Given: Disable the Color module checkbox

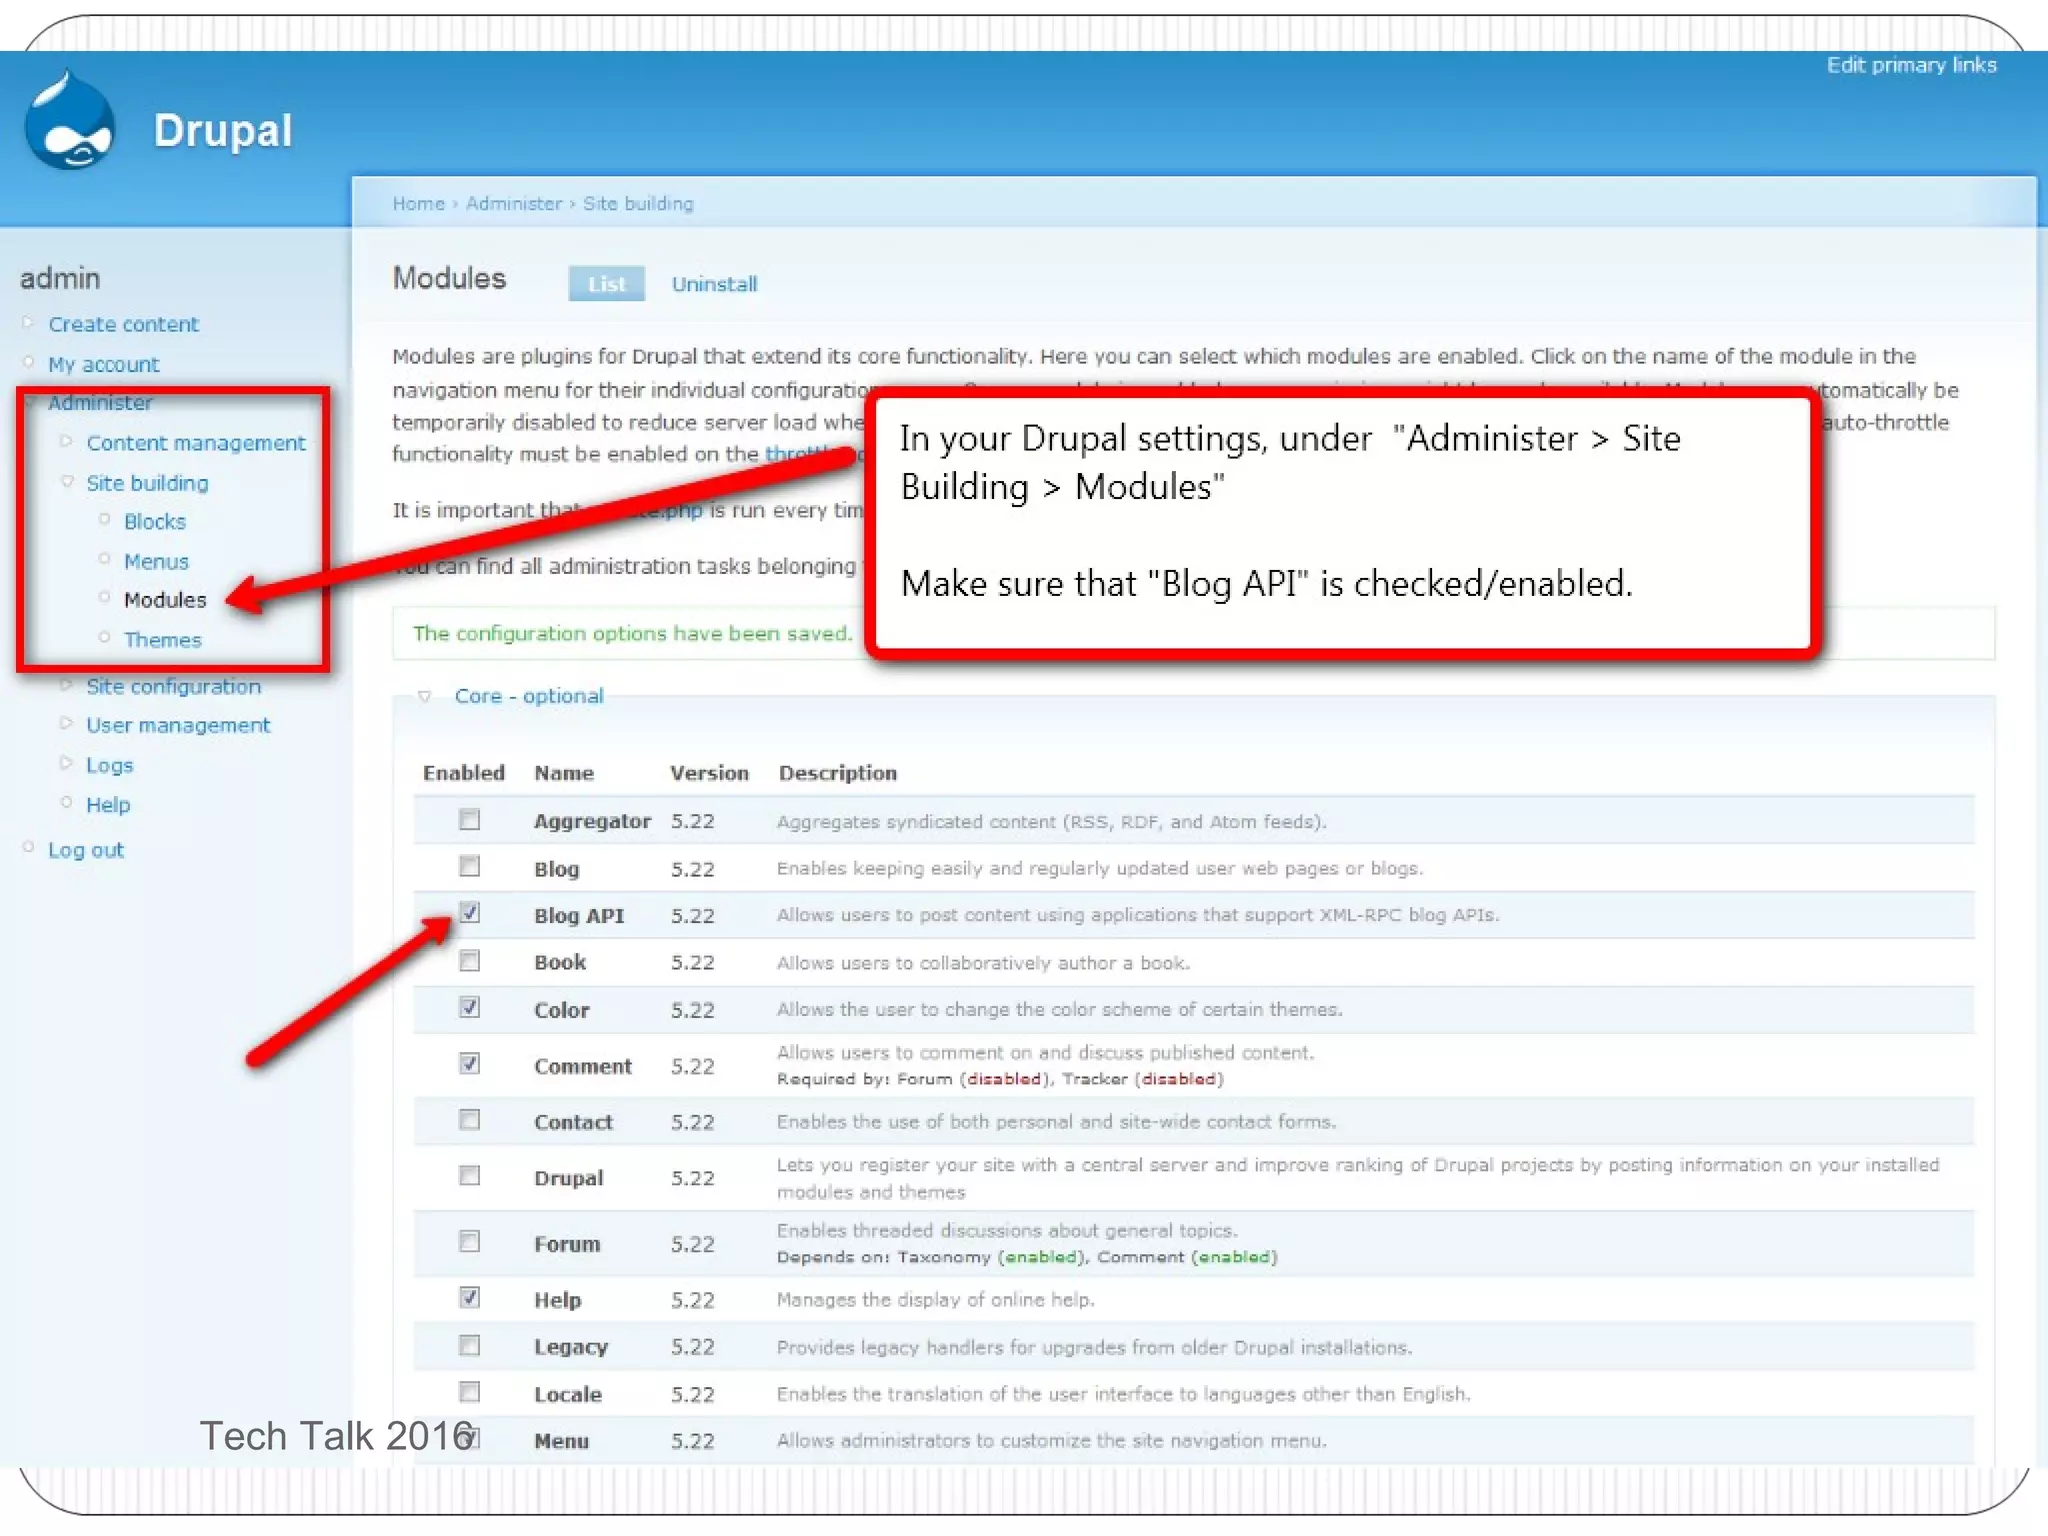Looking at the screenshot, I should (469, 1007).
